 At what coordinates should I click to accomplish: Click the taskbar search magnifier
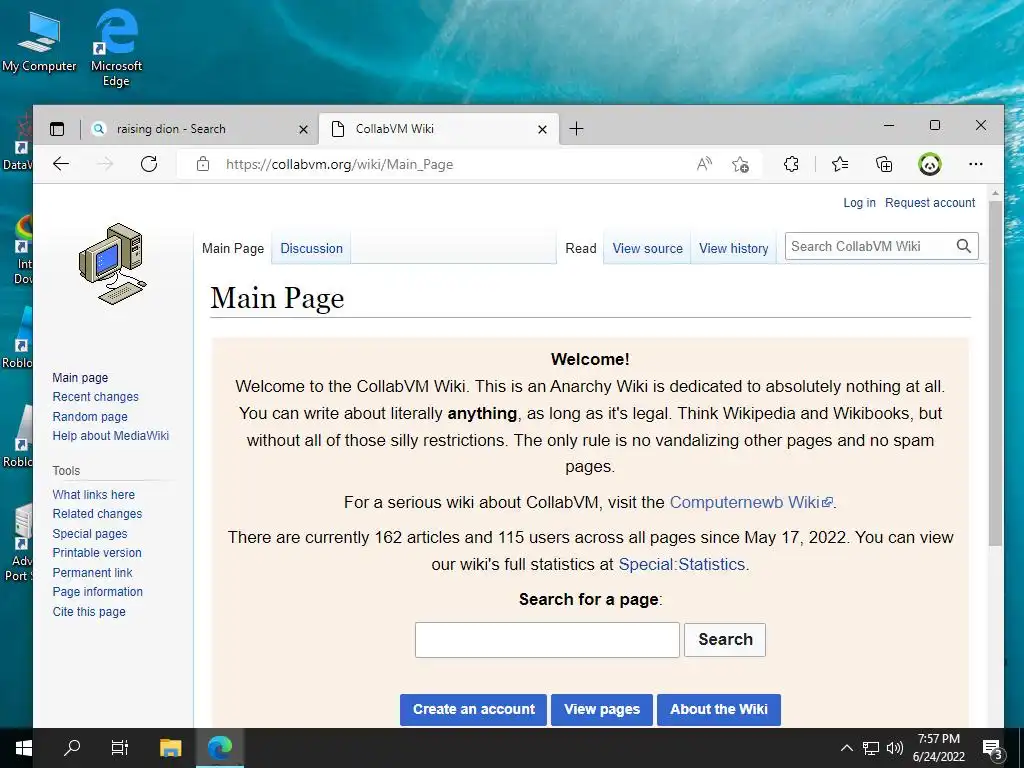[x=72, y=748]
